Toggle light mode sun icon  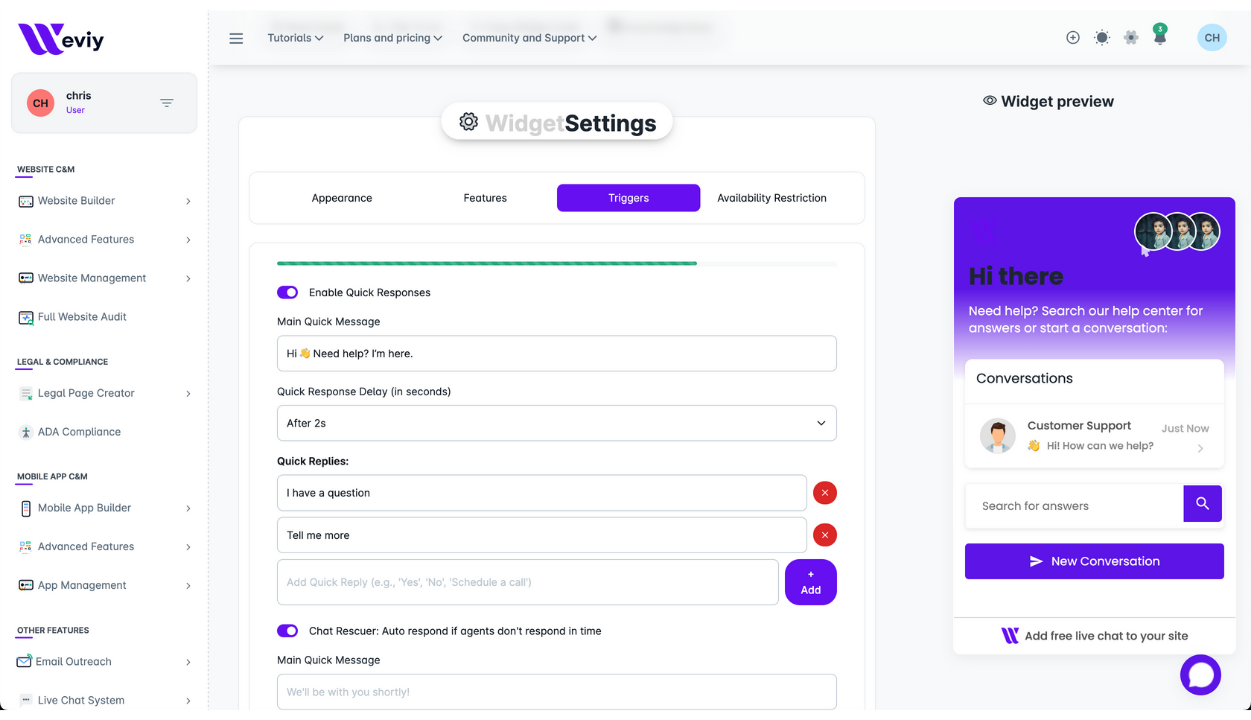point(1101,38)
